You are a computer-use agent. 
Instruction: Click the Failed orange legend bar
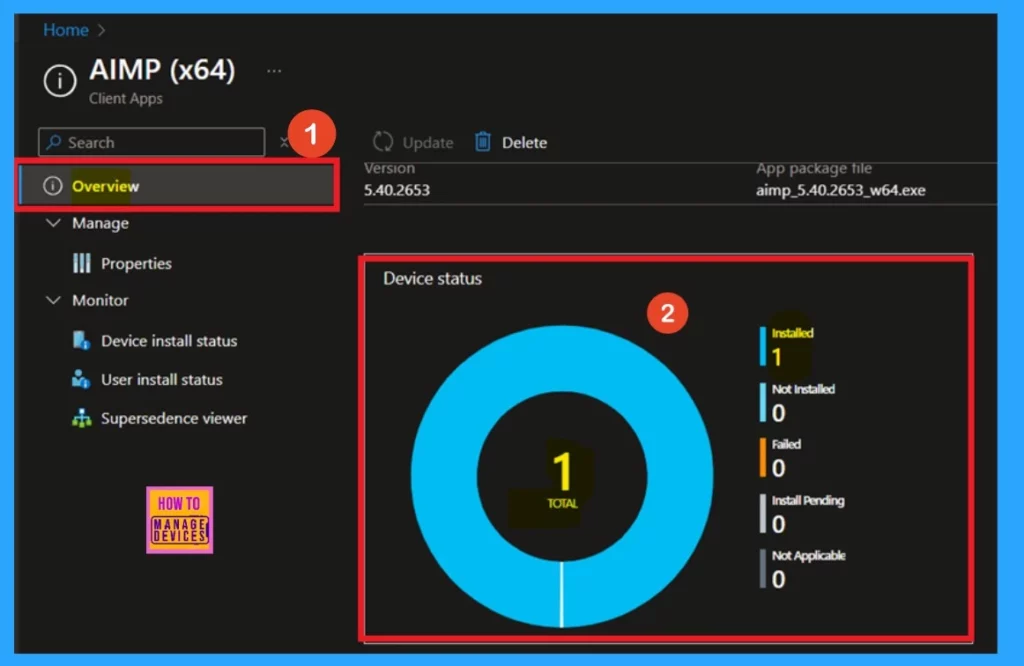[762, 458]
